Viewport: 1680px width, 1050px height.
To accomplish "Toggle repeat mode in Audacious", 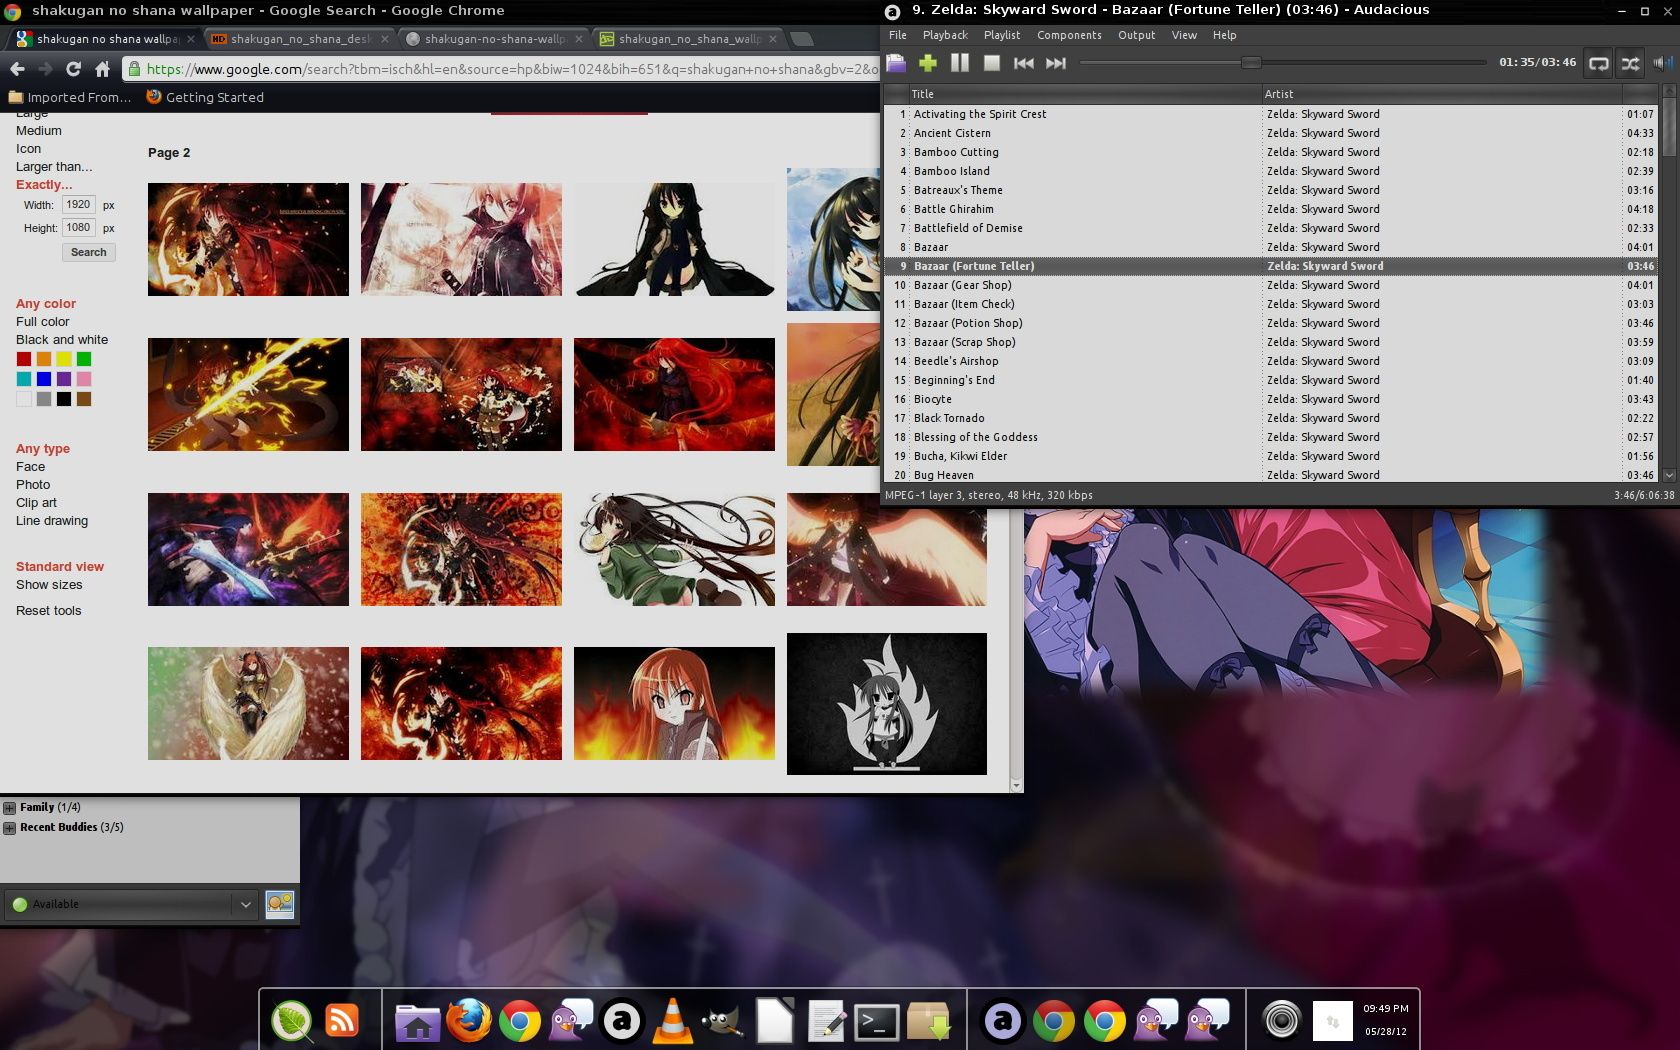I will [x=1599, y=63].
